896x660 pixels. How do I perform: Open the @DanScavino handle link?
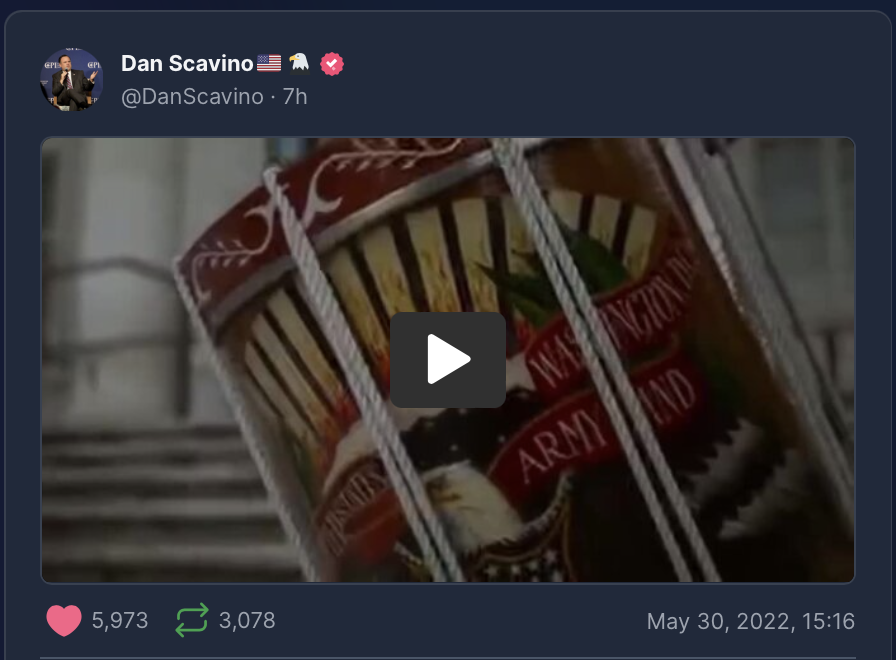[x=192, y=97]
